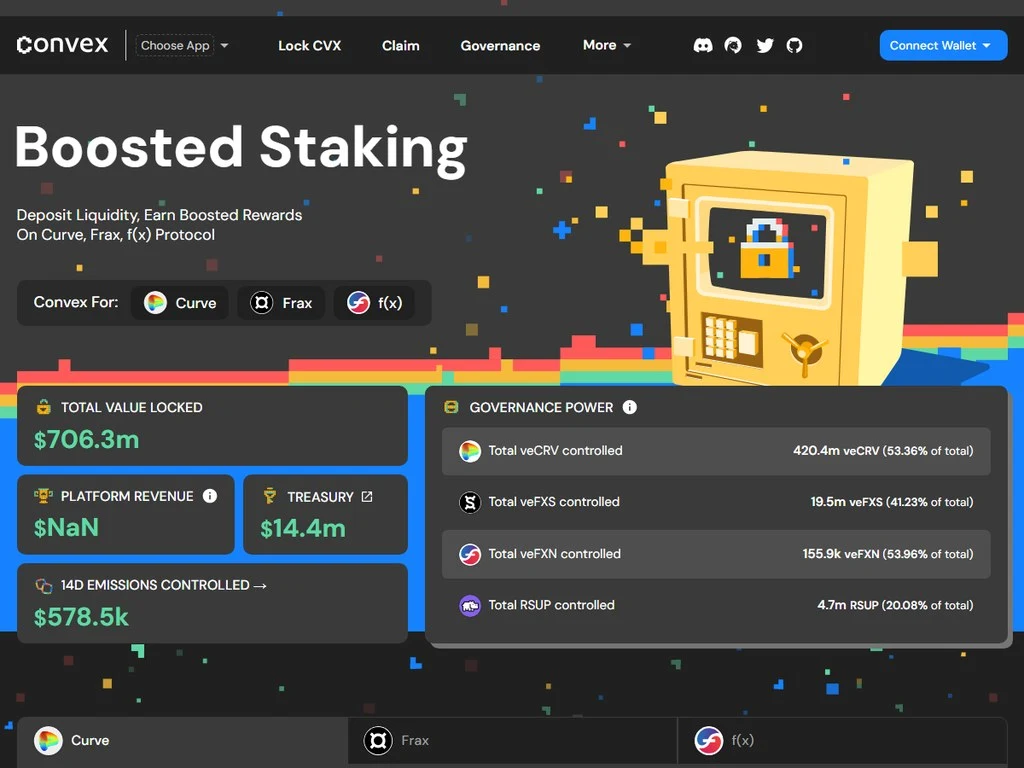The width and height of the screenshot is (1024, 768).
Task: Click the Total Value Locked label
Action: point(131,408)
